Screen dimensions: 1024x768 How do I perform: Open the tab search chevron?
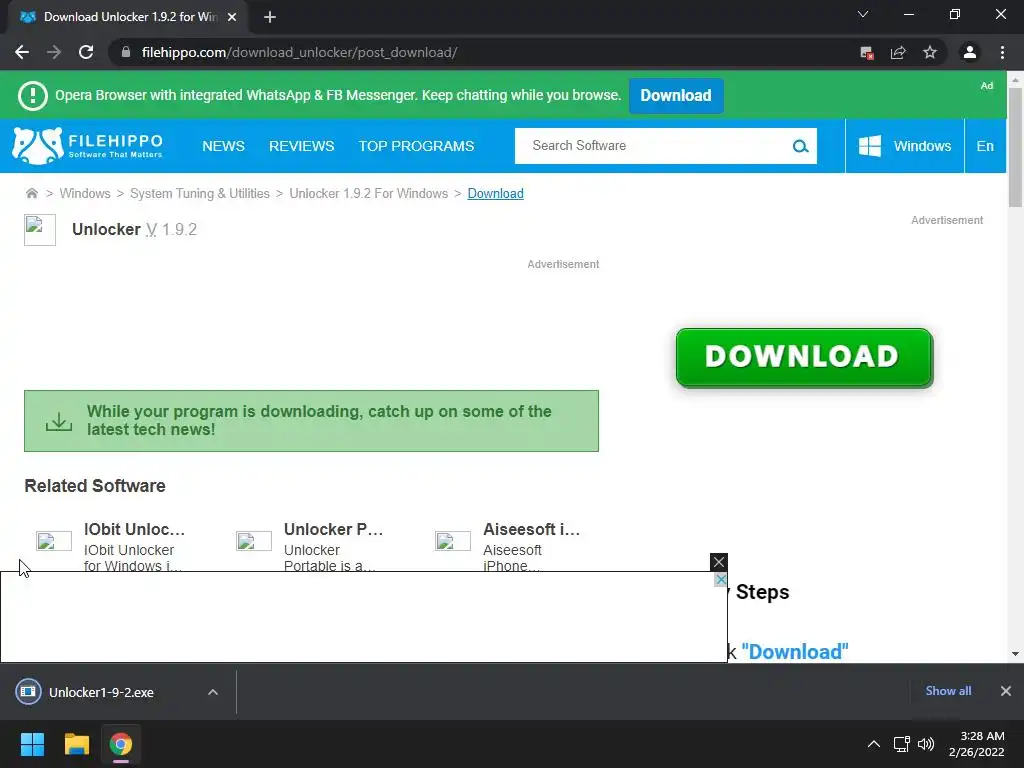pos(863,14)
